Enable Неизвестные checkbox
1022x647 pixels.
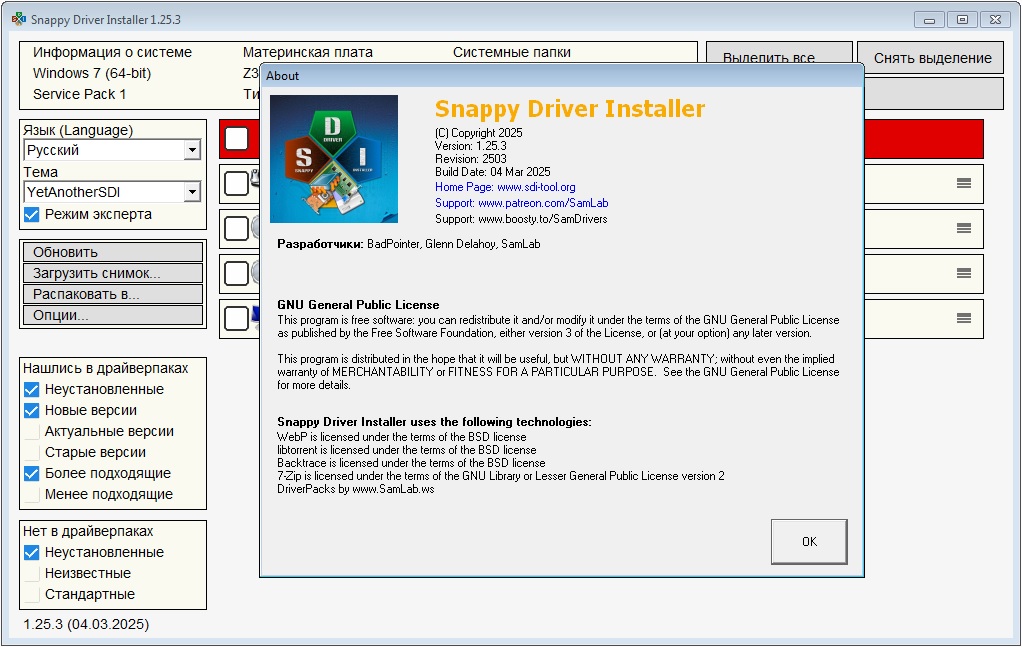(31, 573)
